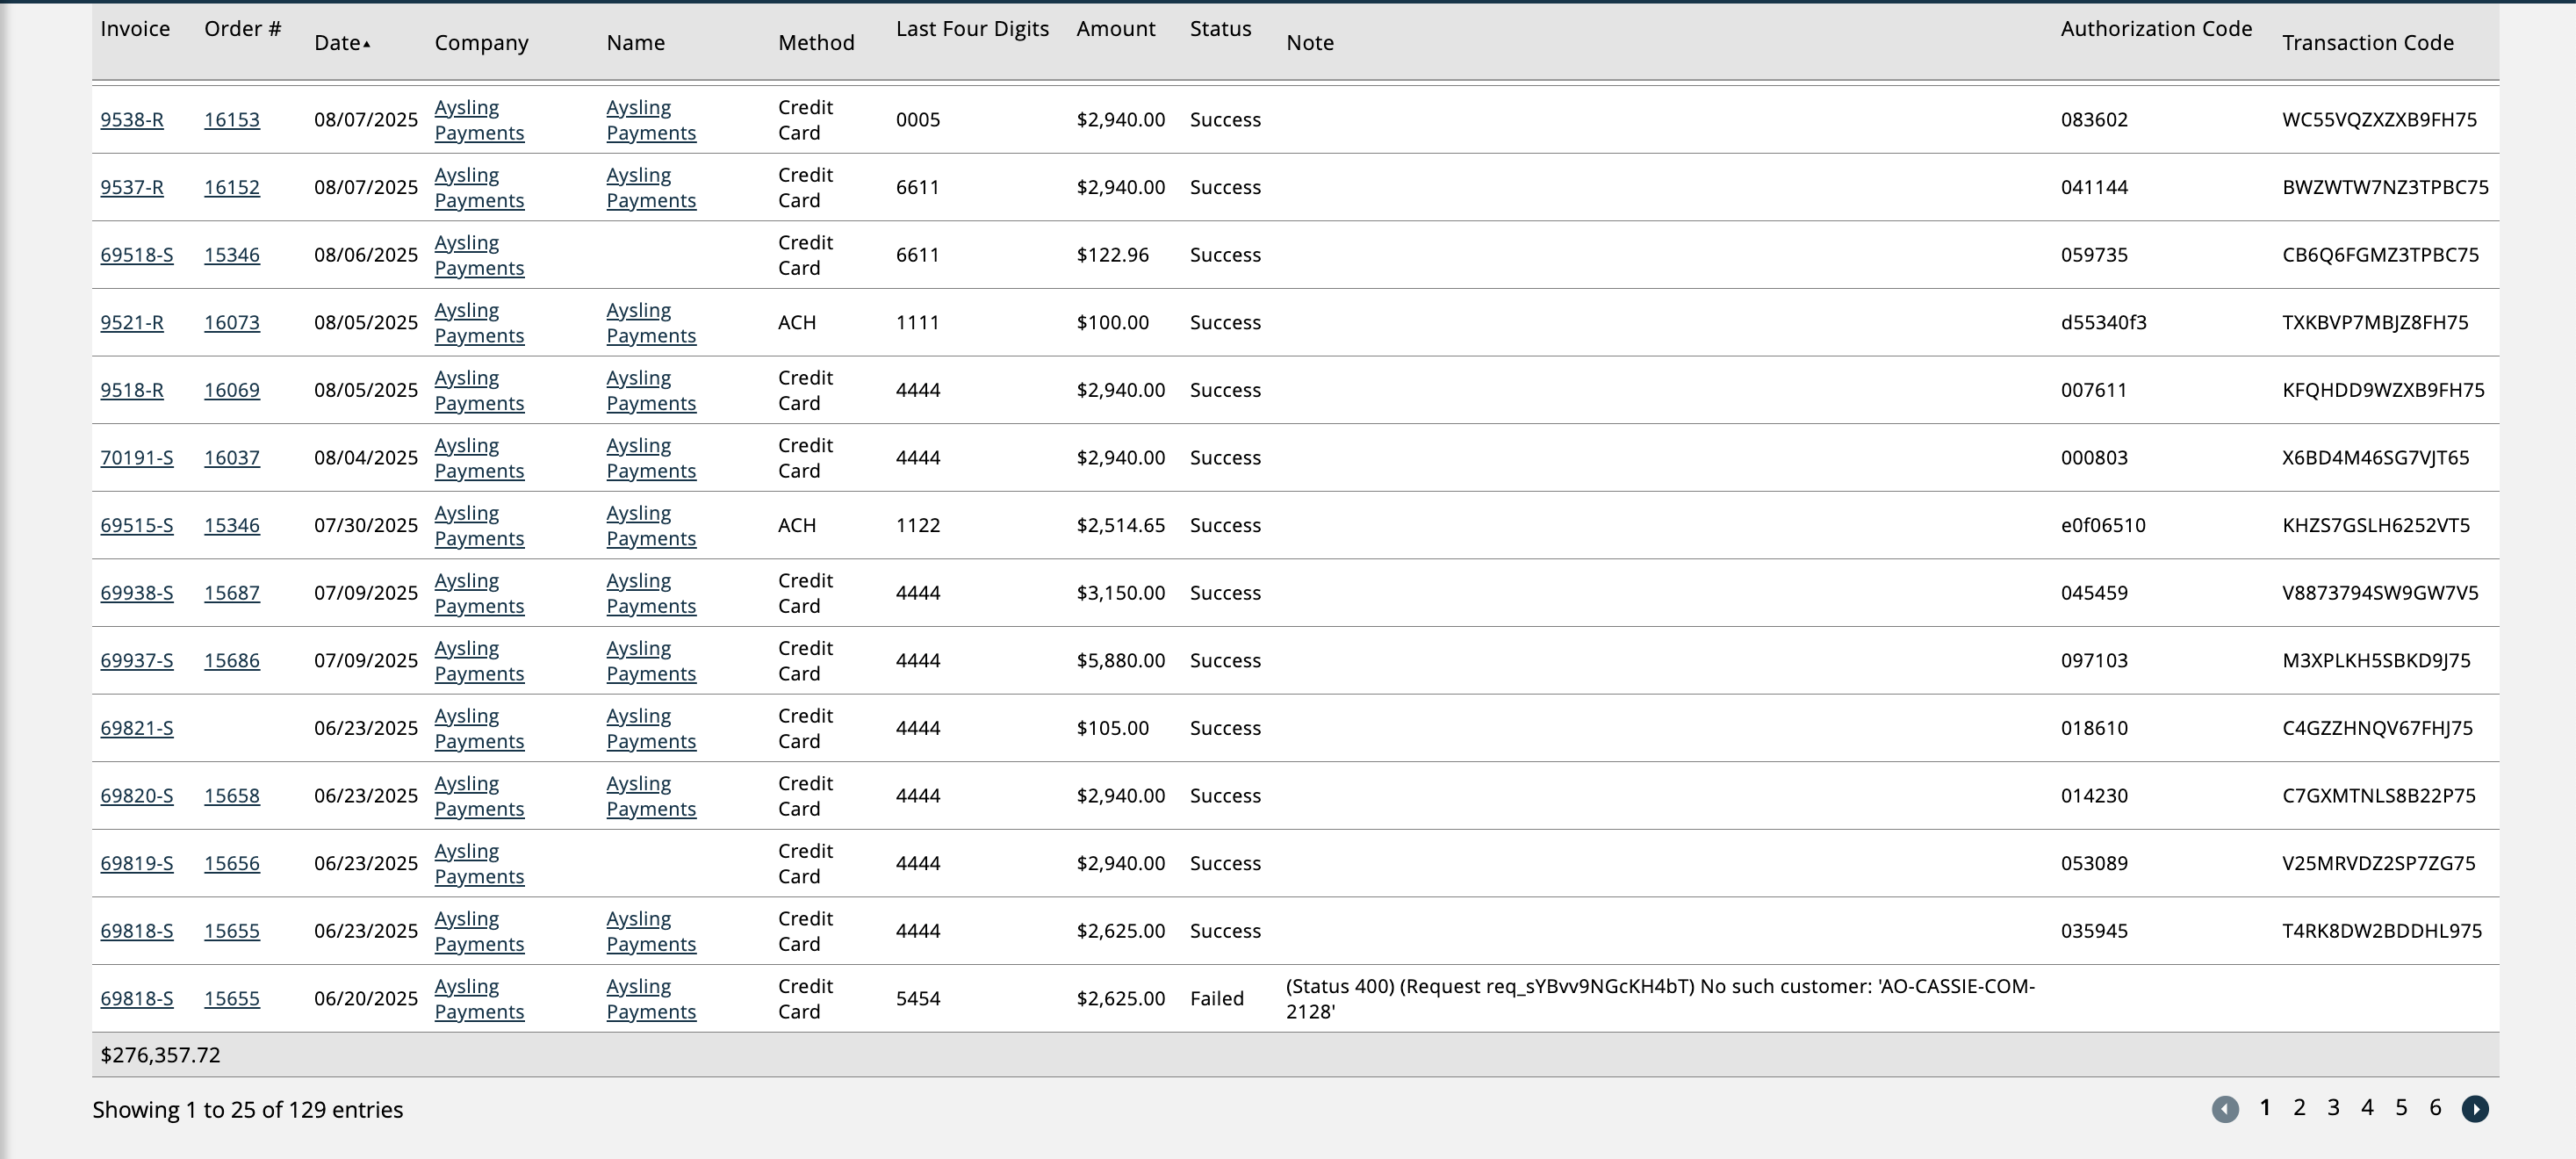The image size is (2576, 1159).
Task: Sort by Status column header
Action: tap(1220, 29)
